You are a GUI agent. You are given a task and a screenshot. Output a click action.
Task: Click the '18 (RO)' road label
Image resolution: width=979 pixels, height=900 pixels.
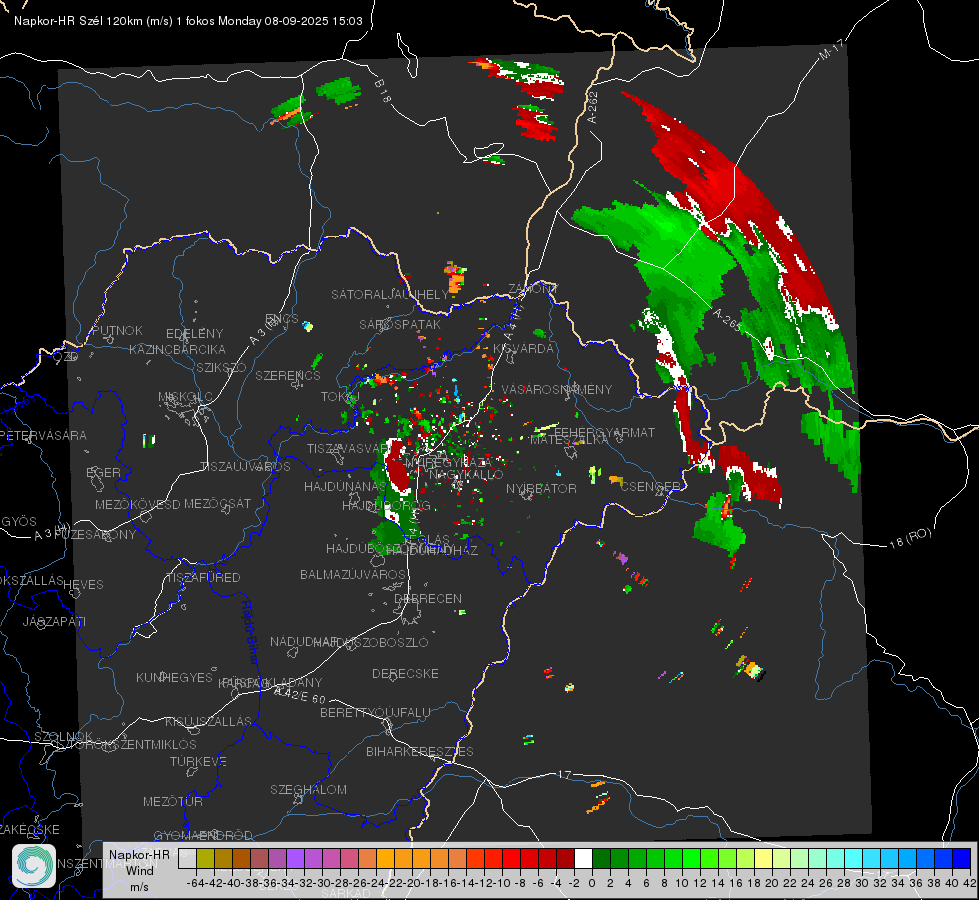click(910, 538)
